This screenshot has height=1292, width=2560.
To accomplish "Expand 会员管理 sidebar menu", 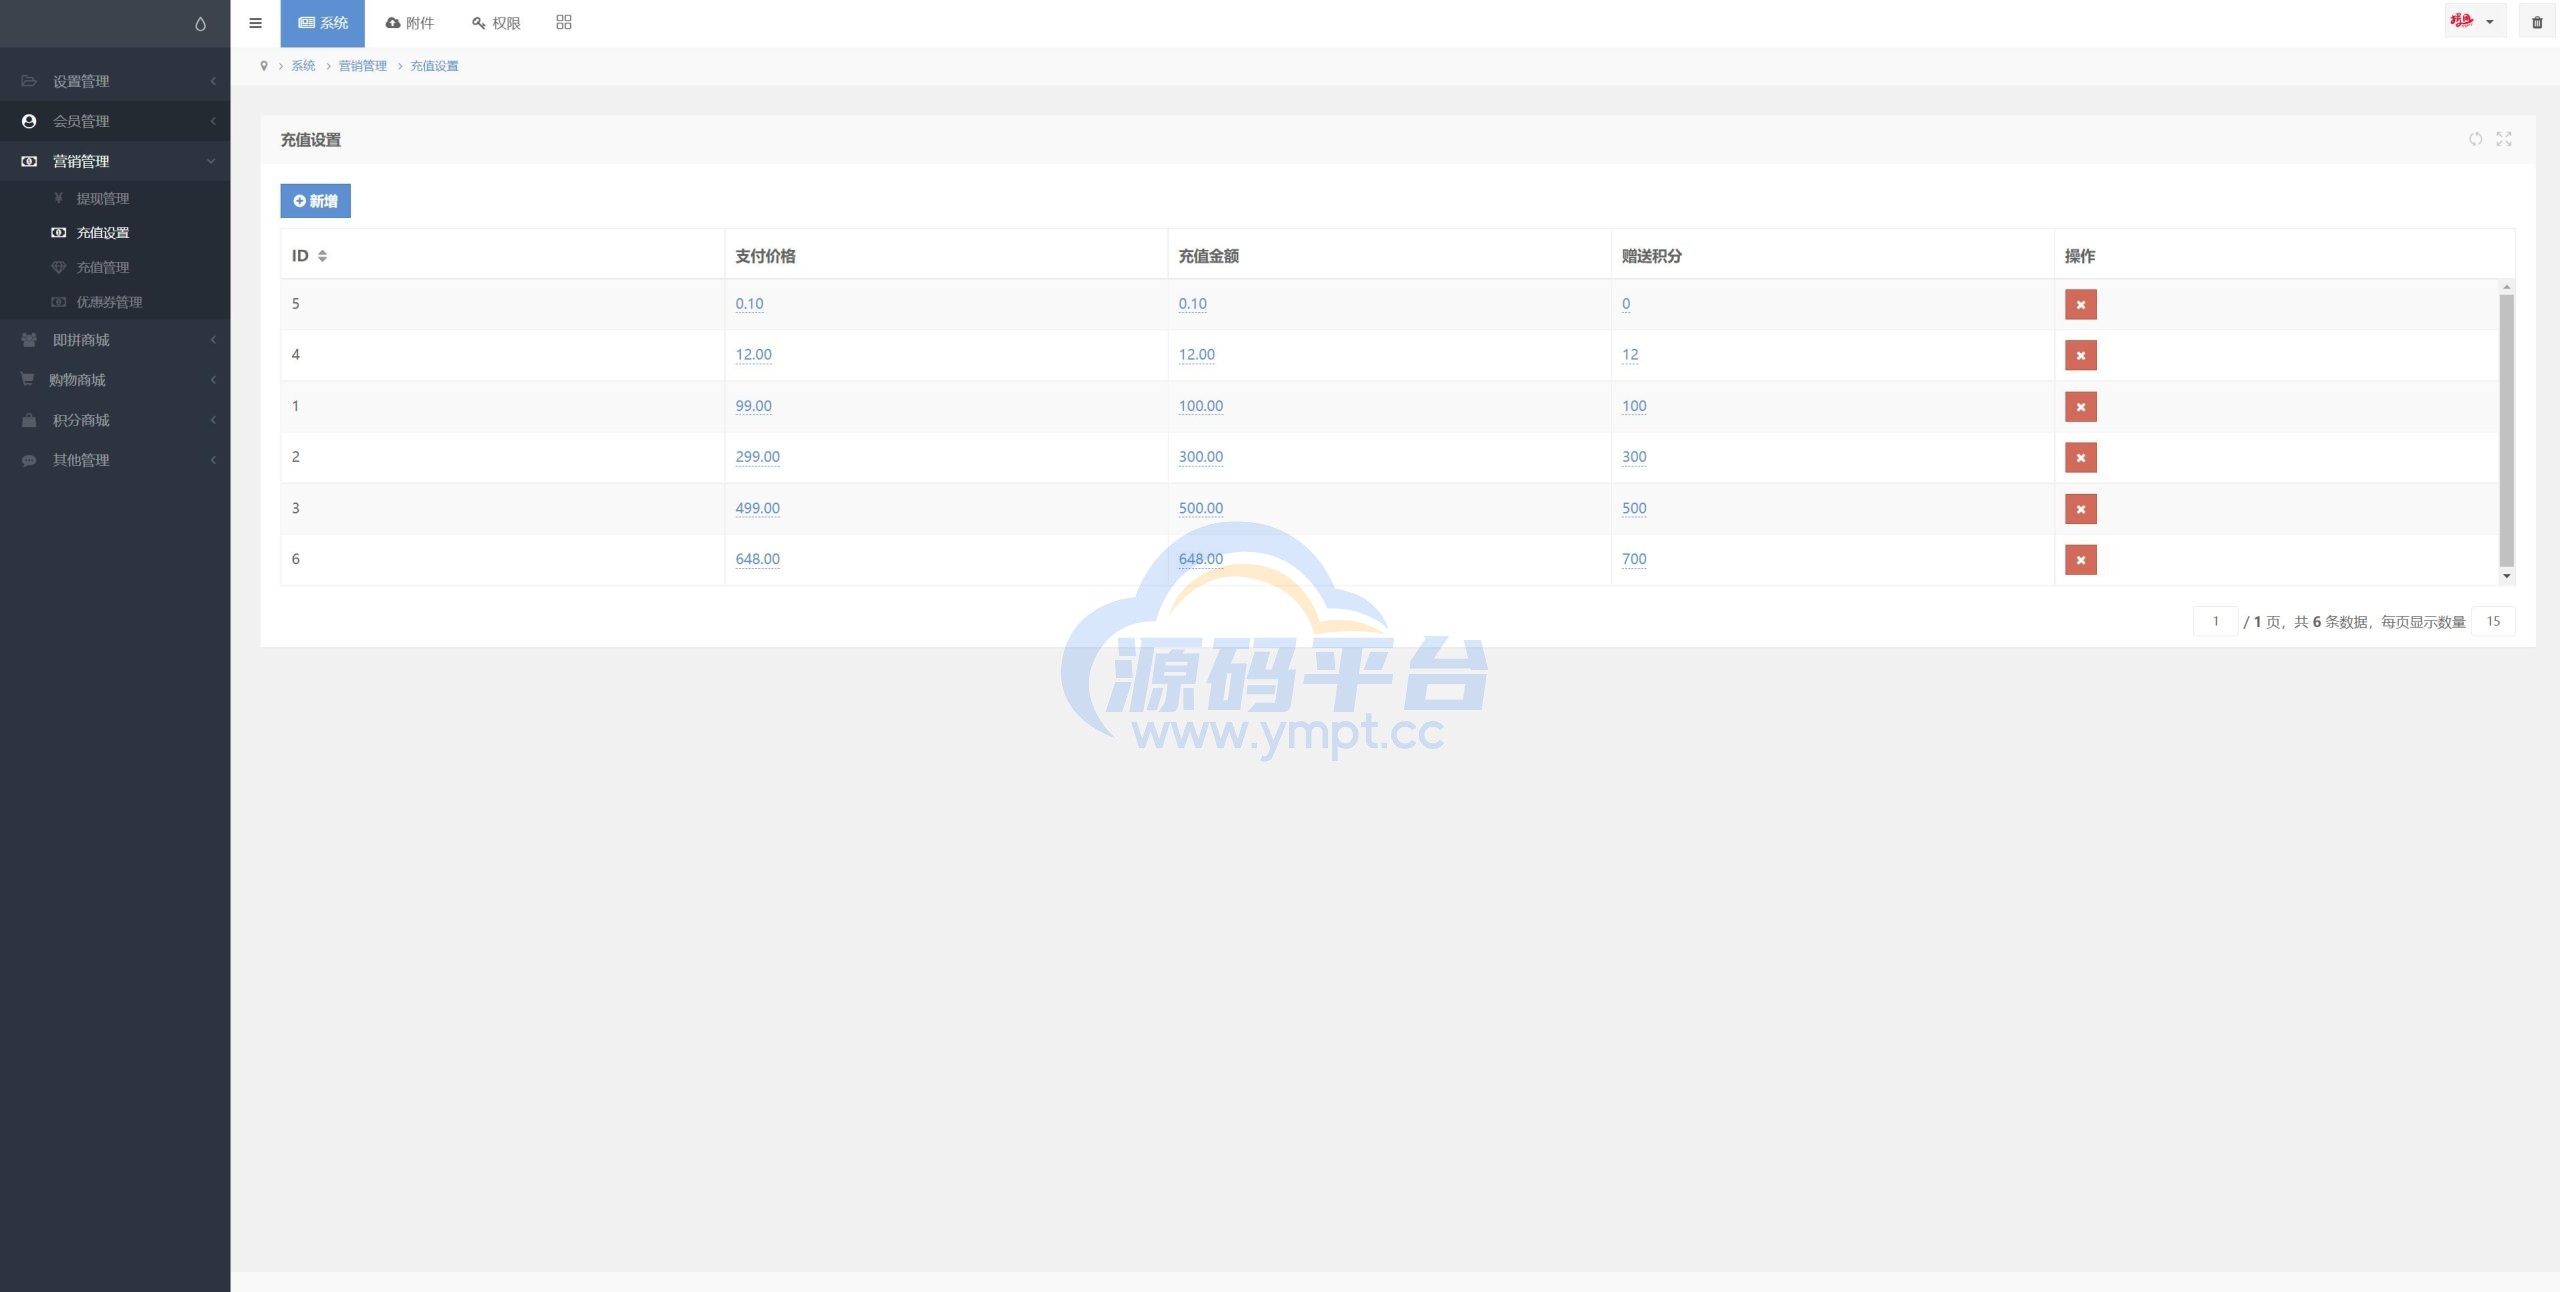I will 115,121.
